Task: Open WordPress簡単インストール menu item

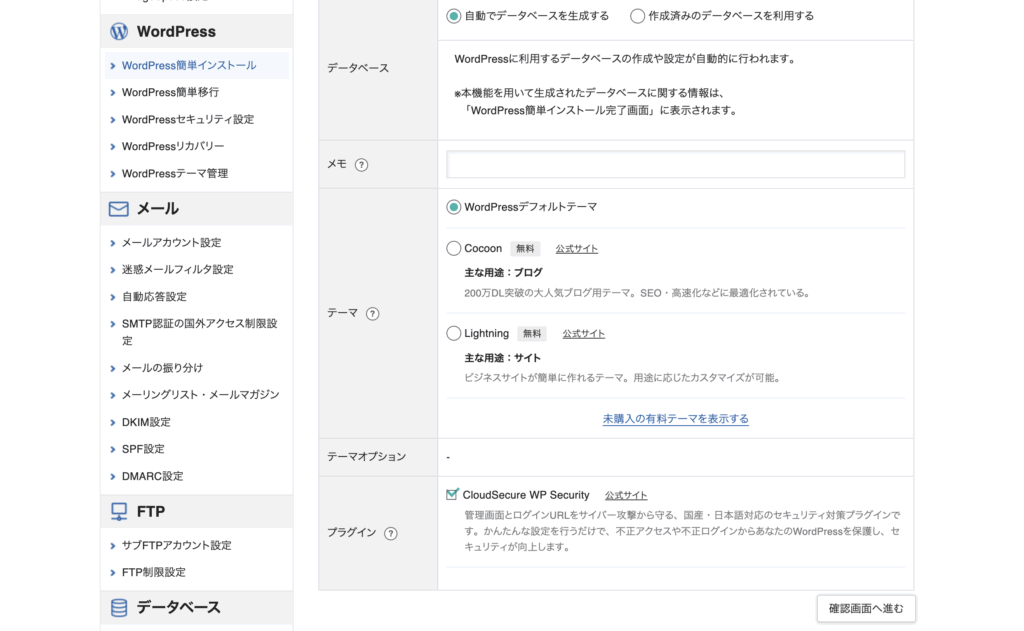Action: pos(189,65)
